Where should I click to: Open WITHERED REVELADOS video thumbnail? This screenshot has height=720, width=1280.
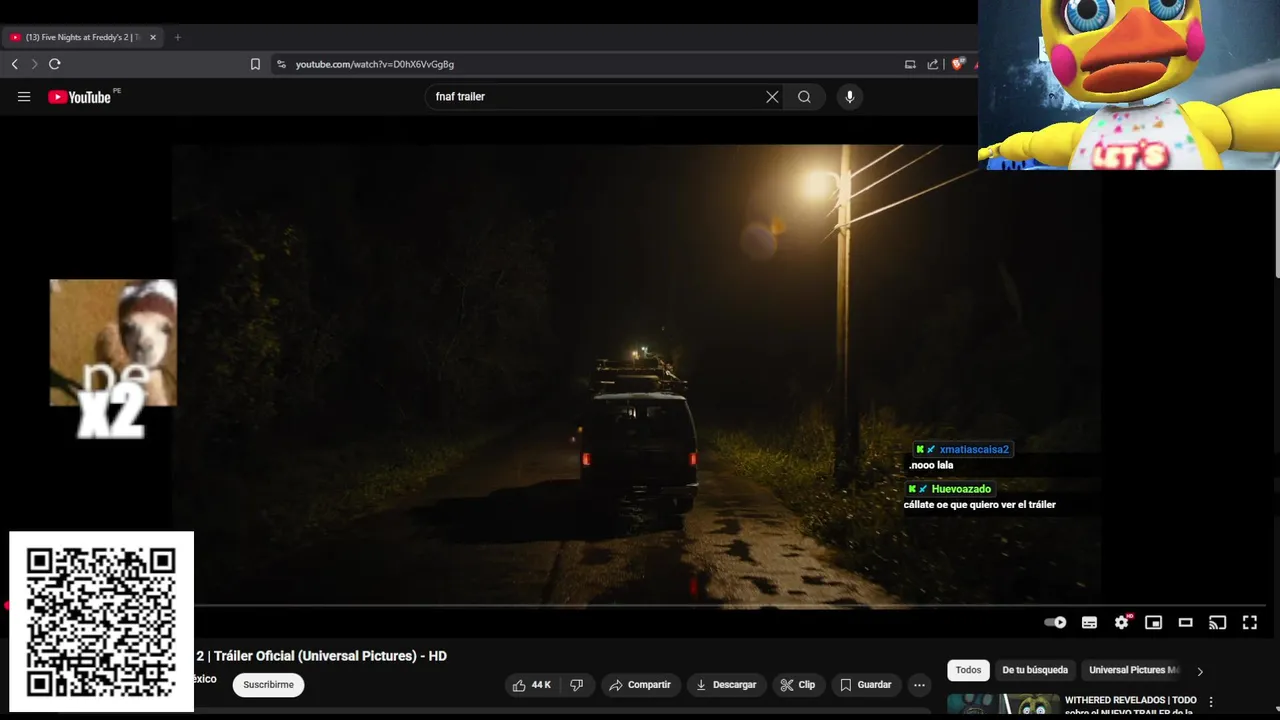tap(1003, 706)
